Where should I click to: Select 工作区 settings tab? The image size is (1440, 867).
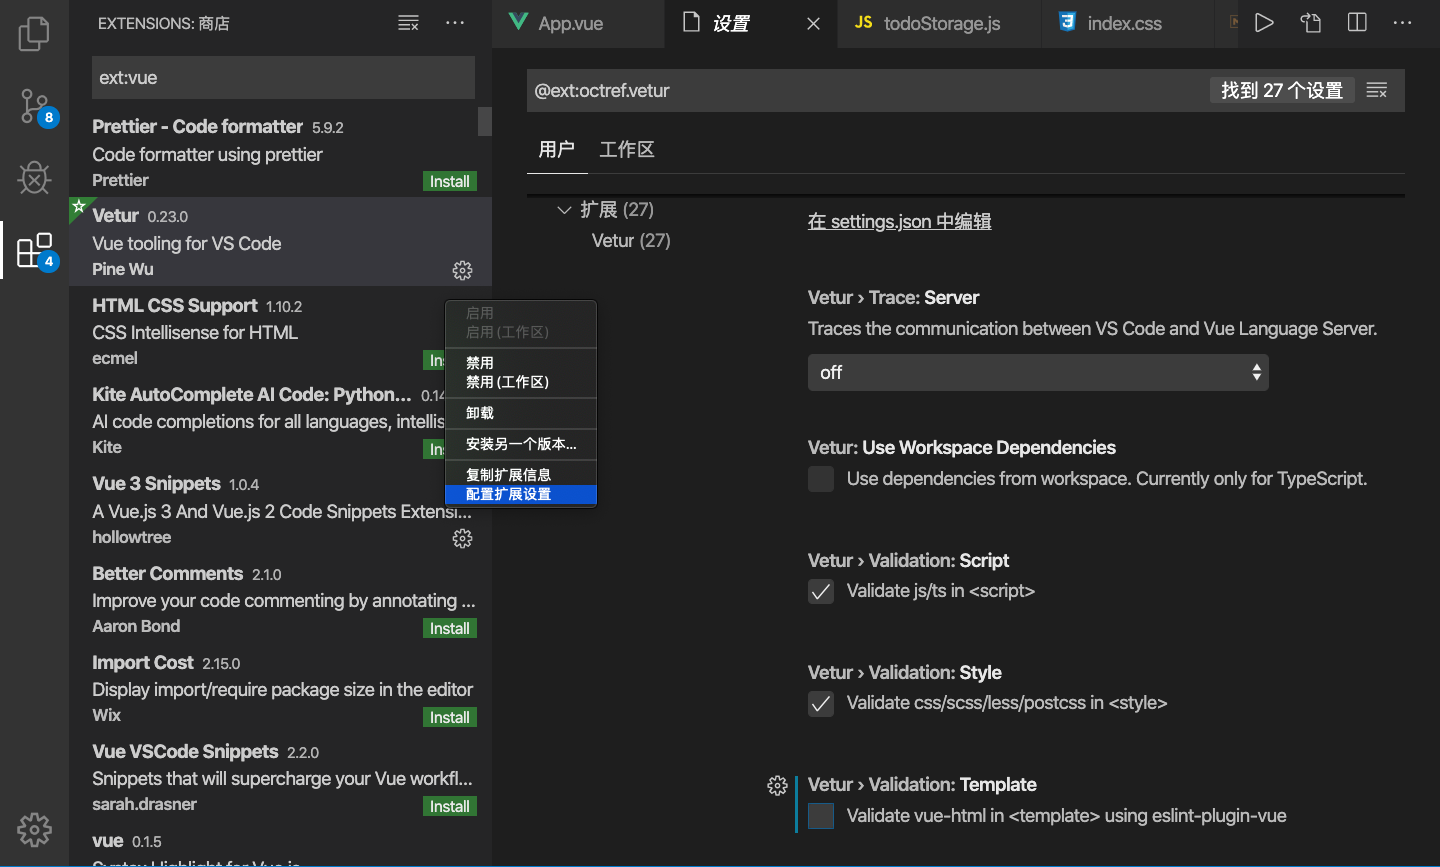[x=627, y=149]
